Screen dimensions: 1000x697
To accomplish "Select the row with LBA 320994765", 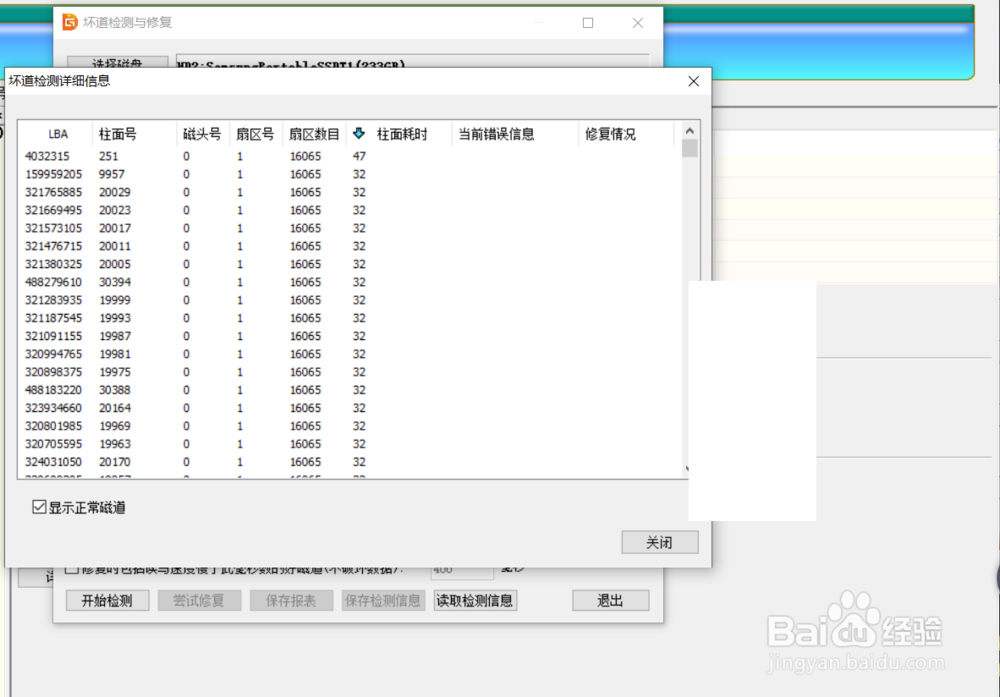I will [x=351, y=354].
